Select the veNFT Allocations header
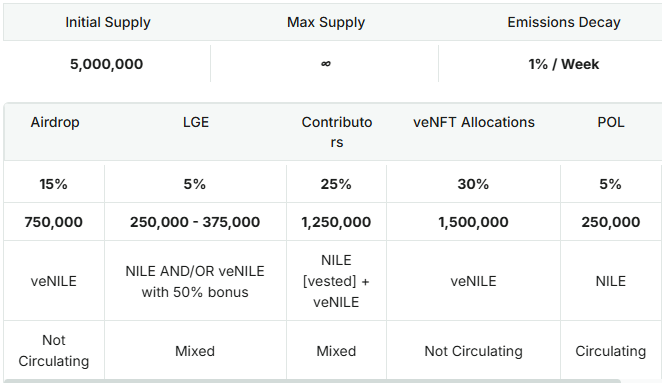The width and height of the screenshot is (662, 383). click(474, 122)
